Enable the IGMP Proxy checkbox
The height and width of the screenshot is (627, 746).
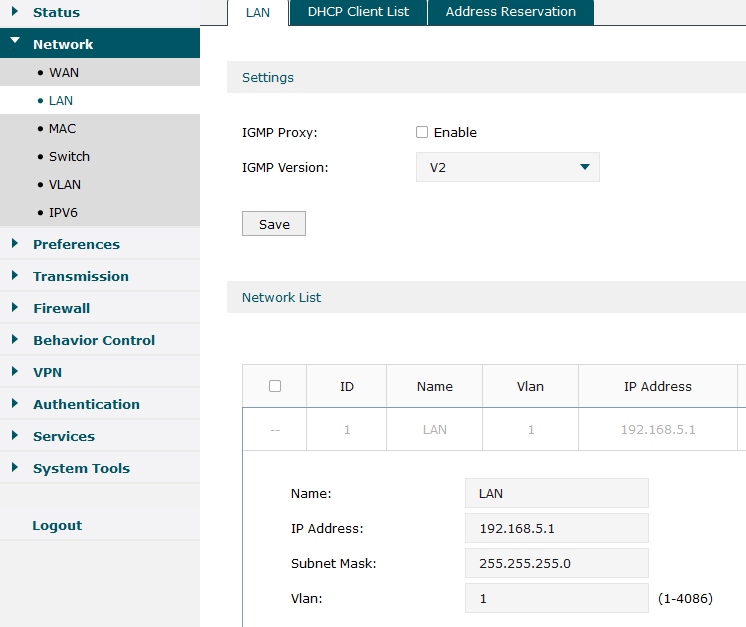(422, 133)
